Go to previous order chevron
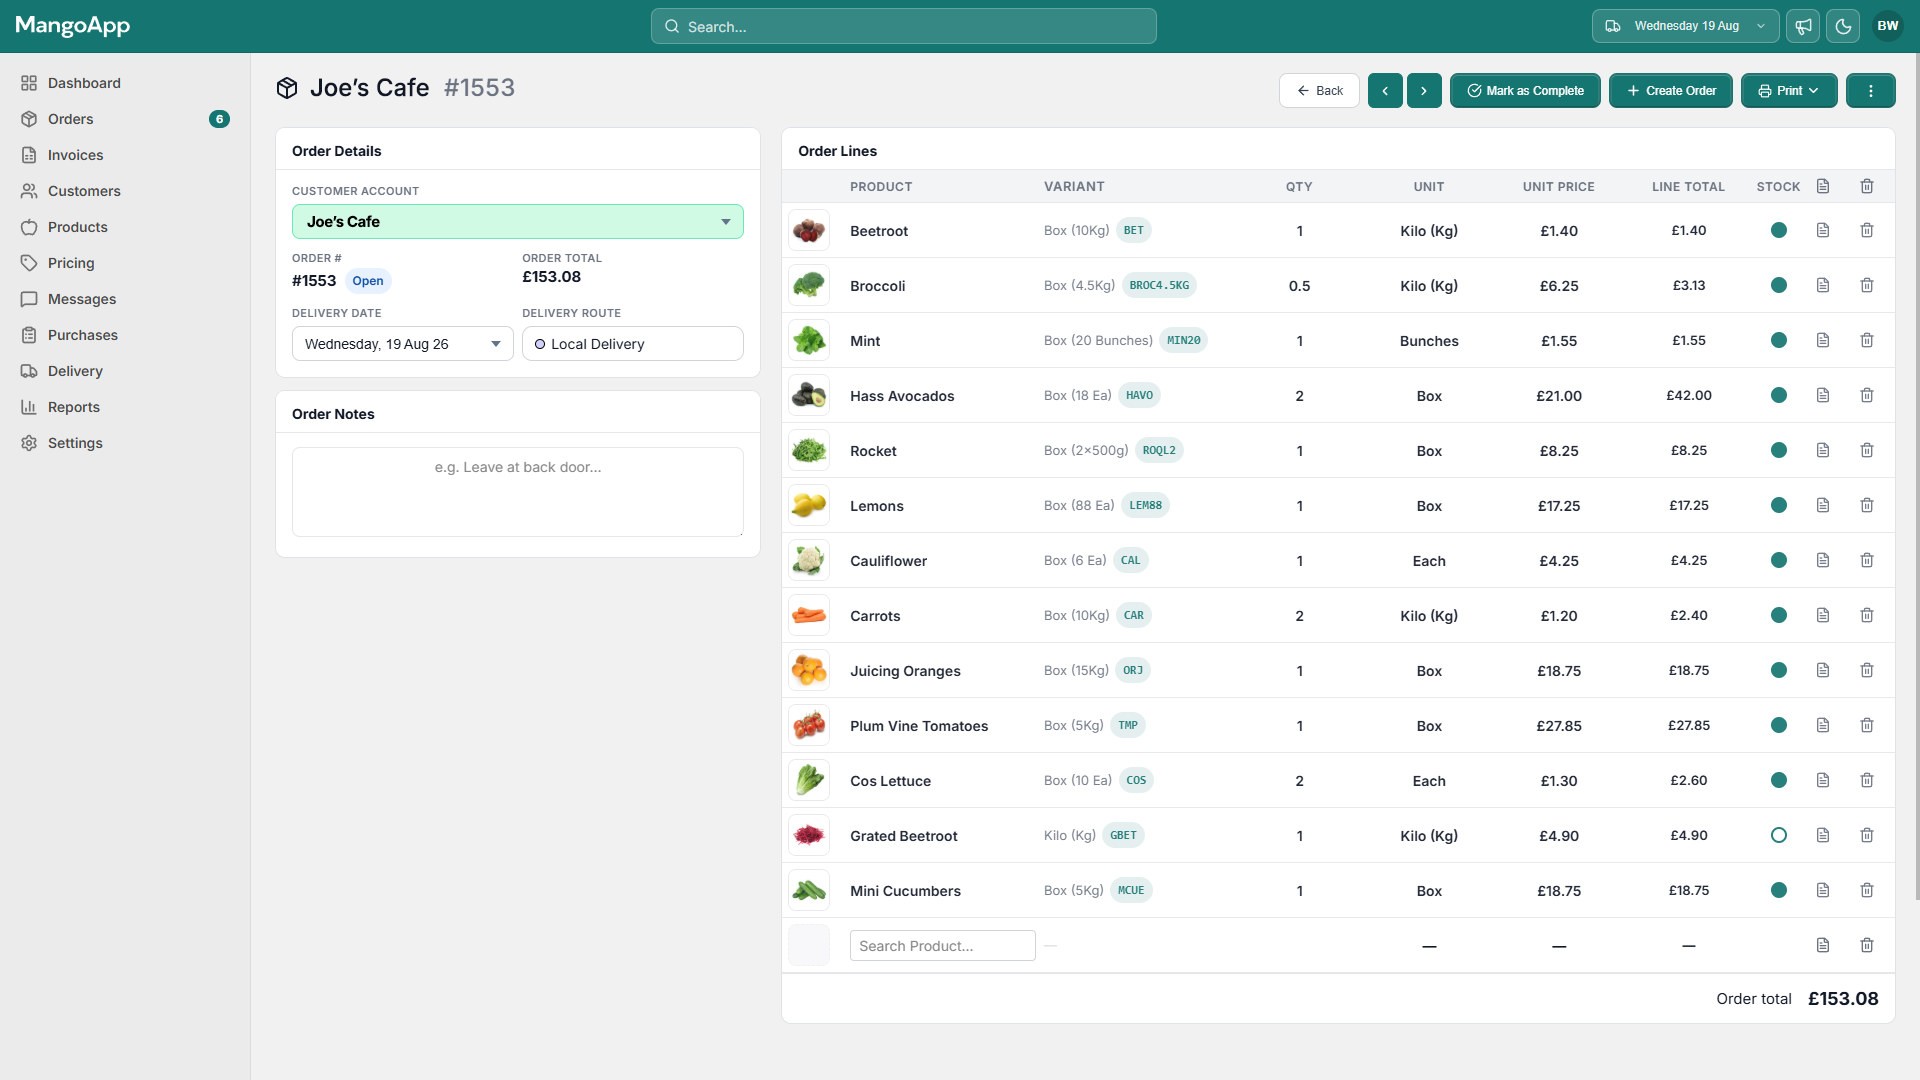The width and height of the screenshot is (1920, 1080). click(1384, 90)
